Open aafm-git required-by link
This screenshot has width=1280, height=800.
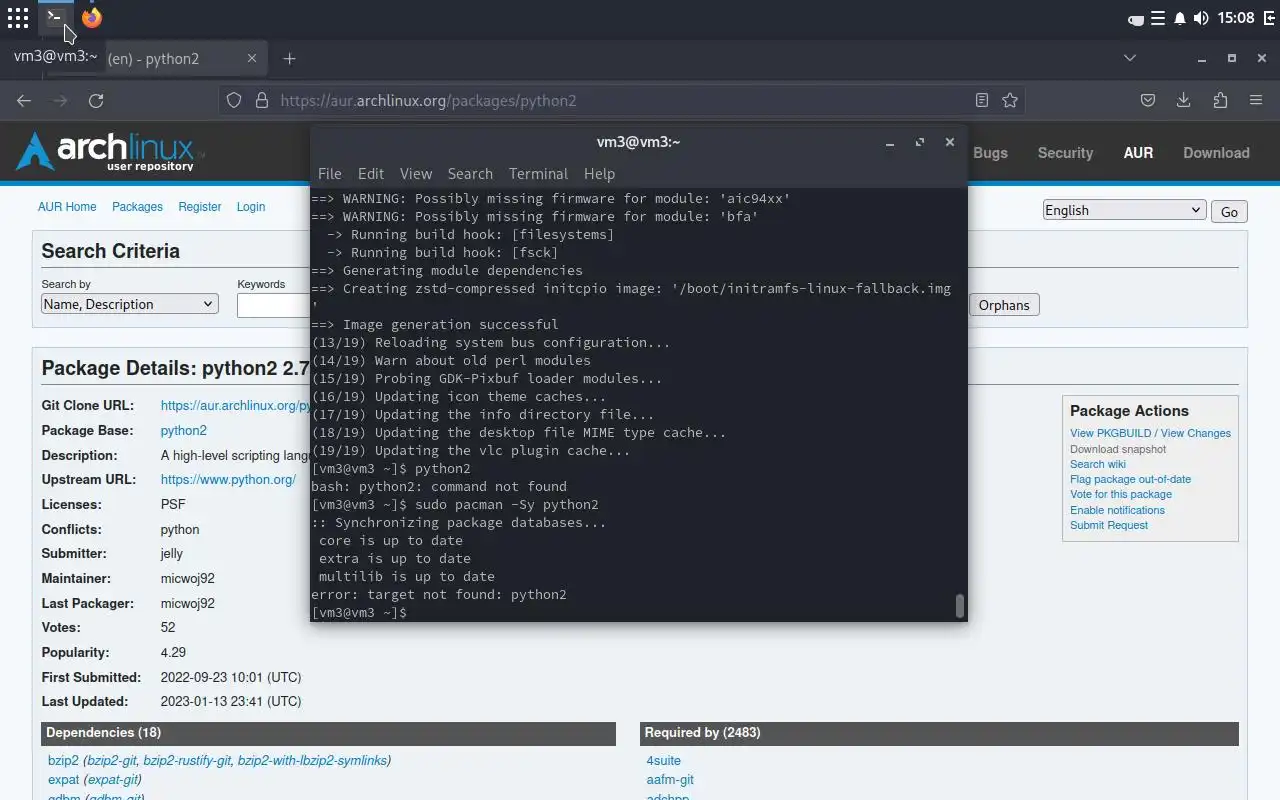pos(670,780)
